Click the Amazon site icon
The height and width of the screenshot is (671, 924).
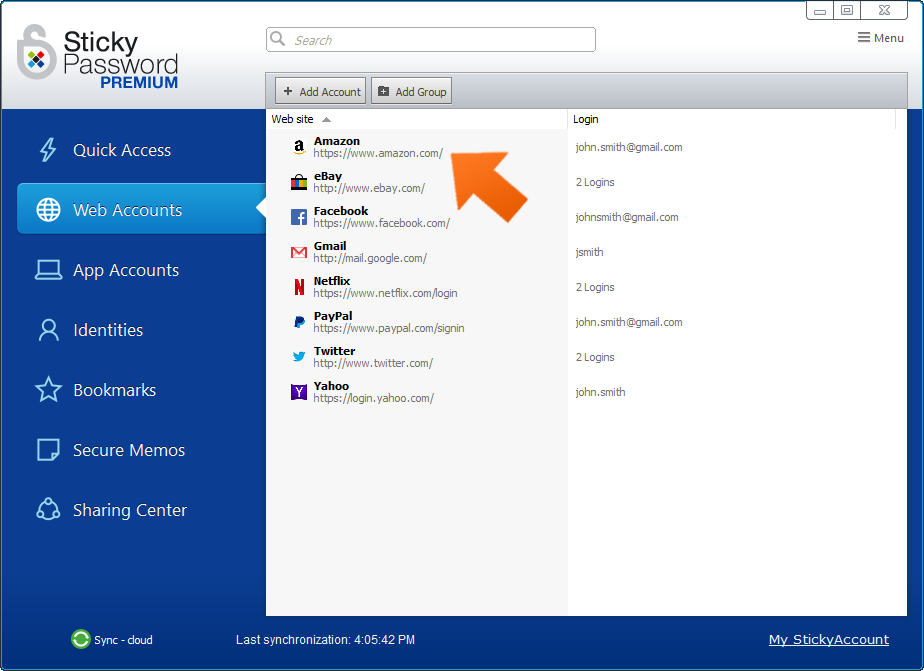point(299,147)
